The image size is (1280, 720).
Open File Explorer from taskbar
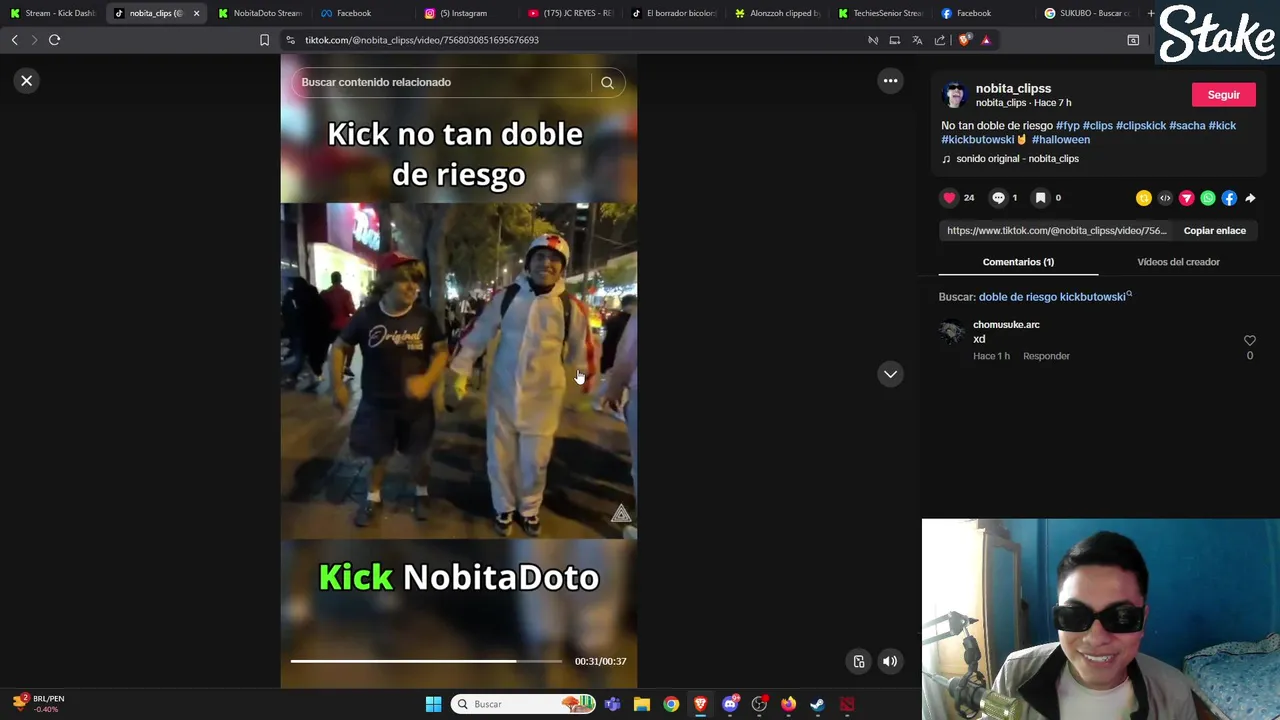point(642,704)
